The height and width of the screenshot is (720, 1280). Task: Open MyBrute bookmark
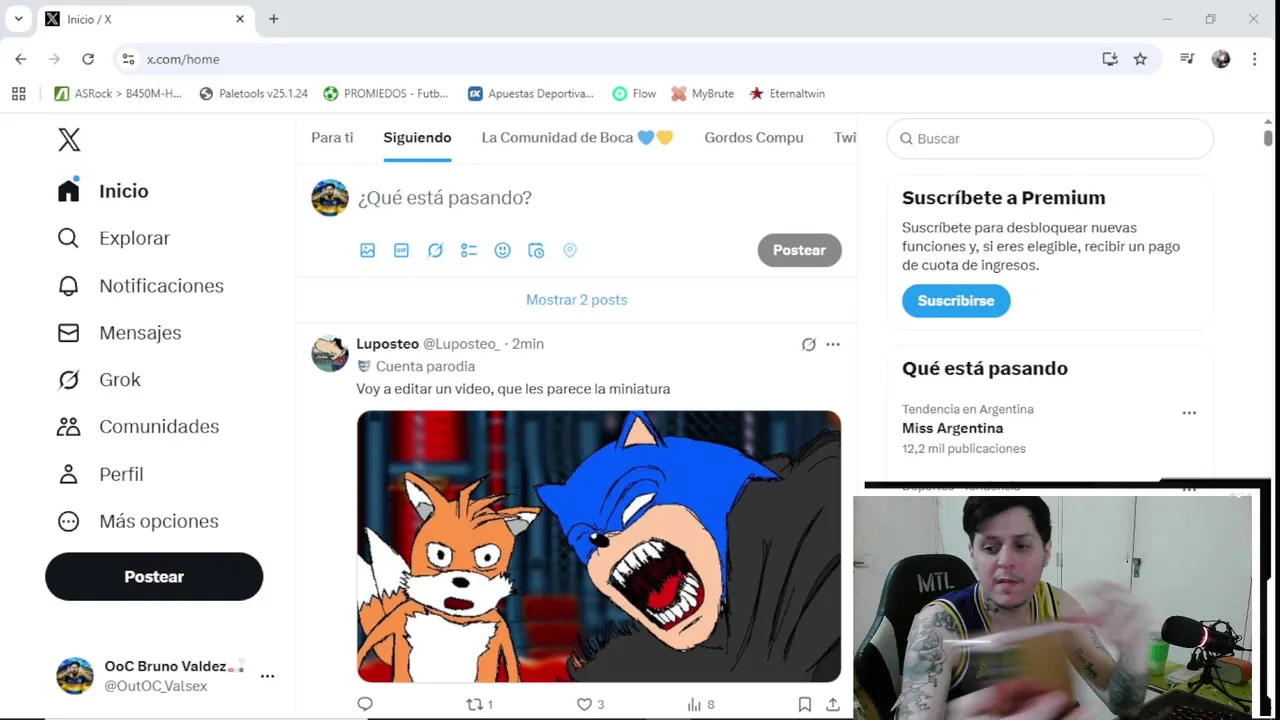pos(702,94)
